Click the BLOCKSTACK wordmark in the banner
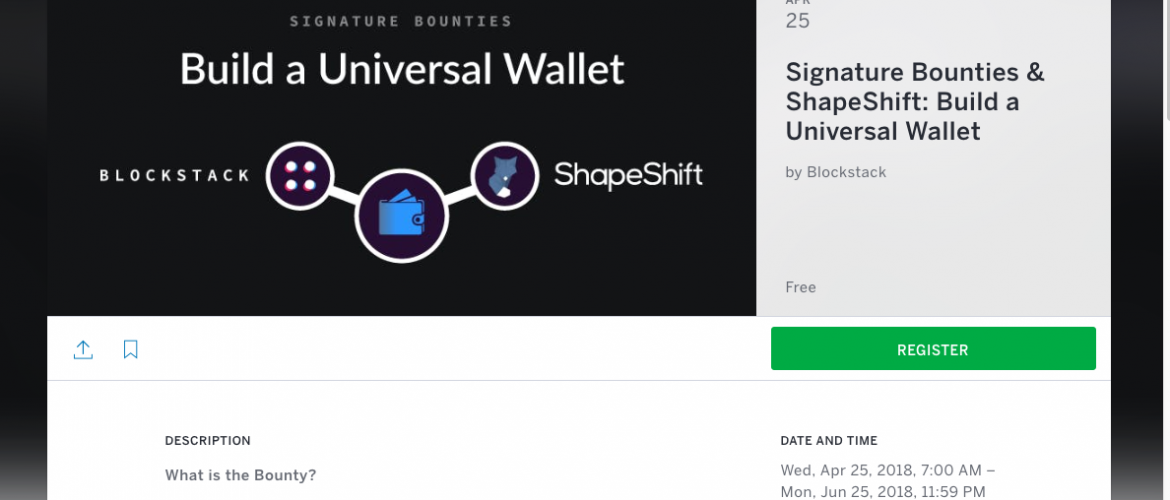The image size is (1170, 500). coord(175,176)
